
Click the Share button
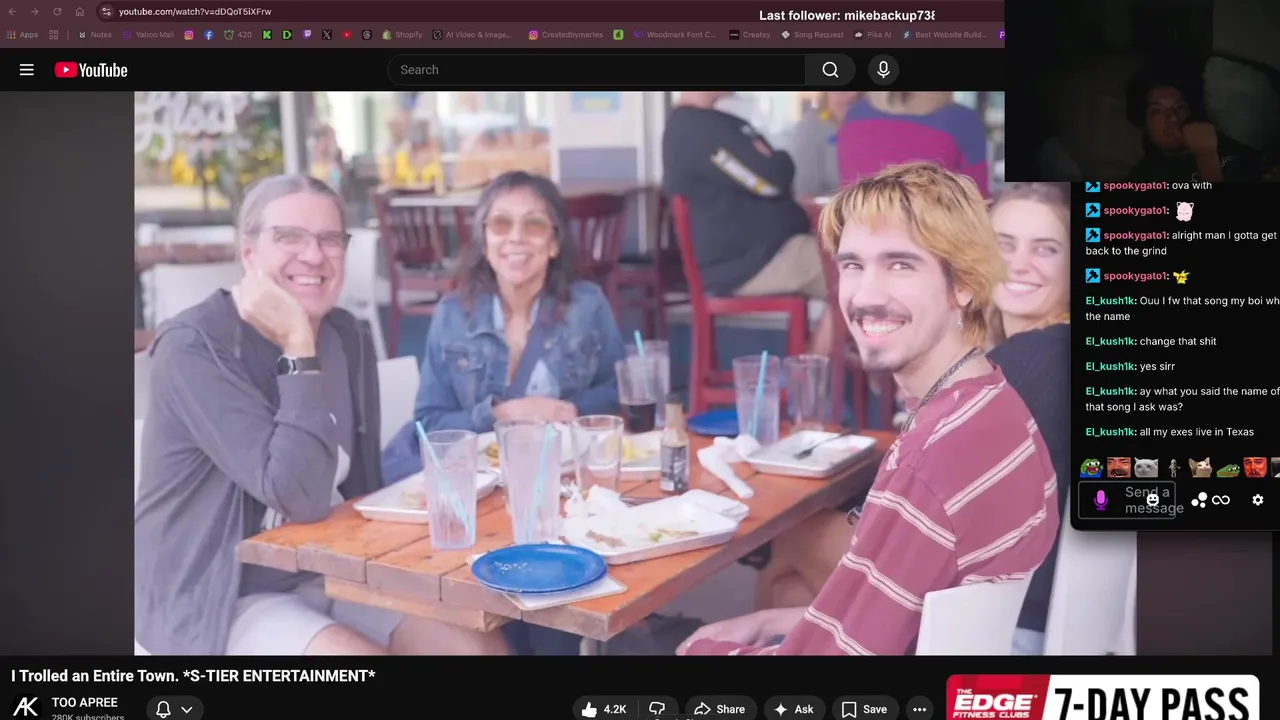coord(719,709)
